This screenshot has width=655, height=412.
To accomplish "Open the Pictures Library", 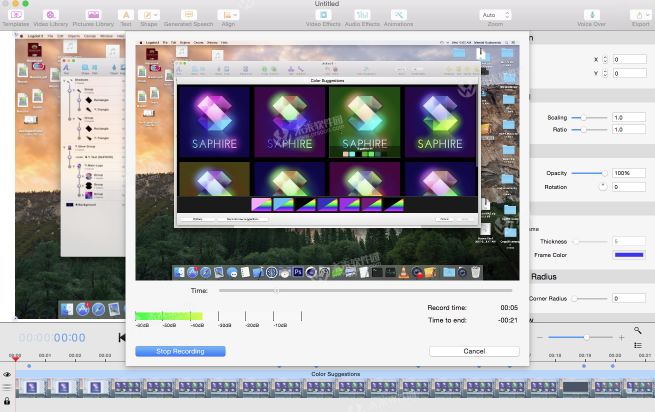I will pyautogui.click(x=93, y=16).
